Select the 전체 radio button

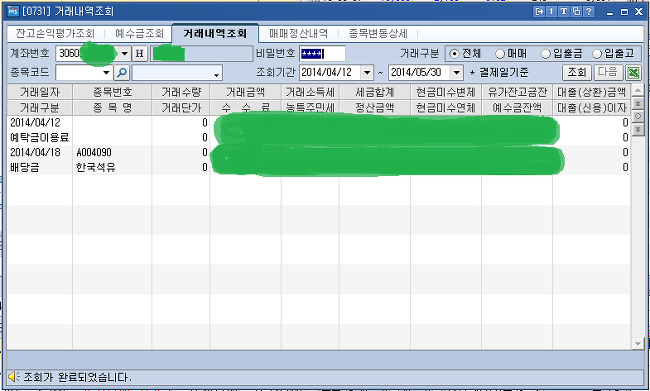455,54
